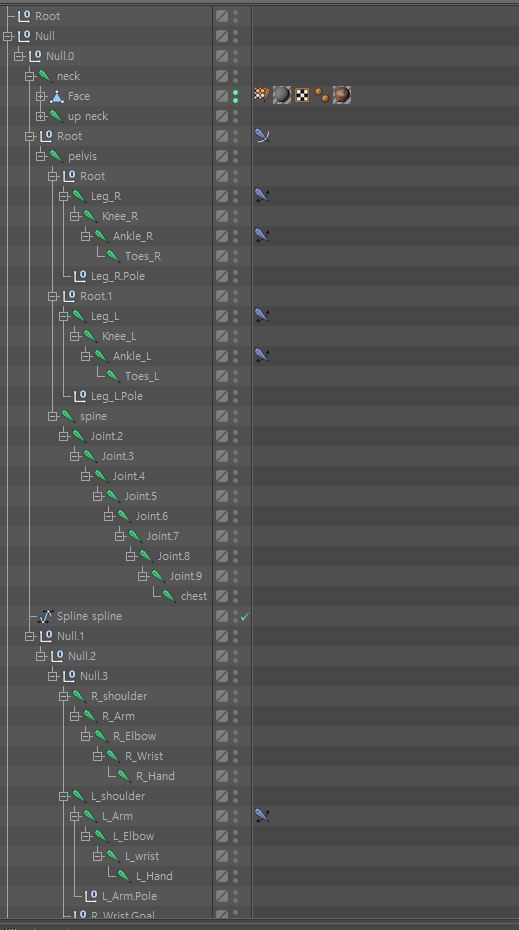The width and height of the screenshot is (519, 930).
Task: Select the checkerboard material tag on Face
Action: (x=302, y=95)
